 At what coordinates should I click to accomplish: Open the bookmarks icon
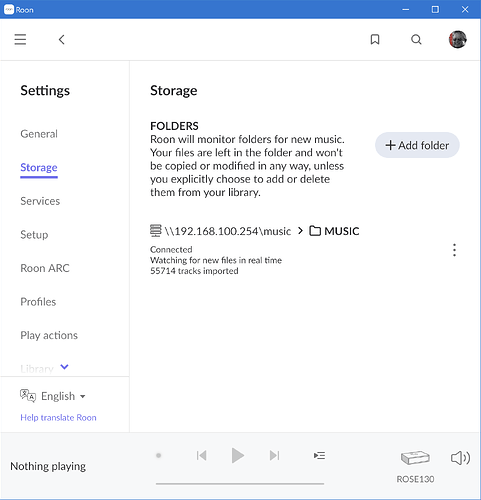point(375,39)
